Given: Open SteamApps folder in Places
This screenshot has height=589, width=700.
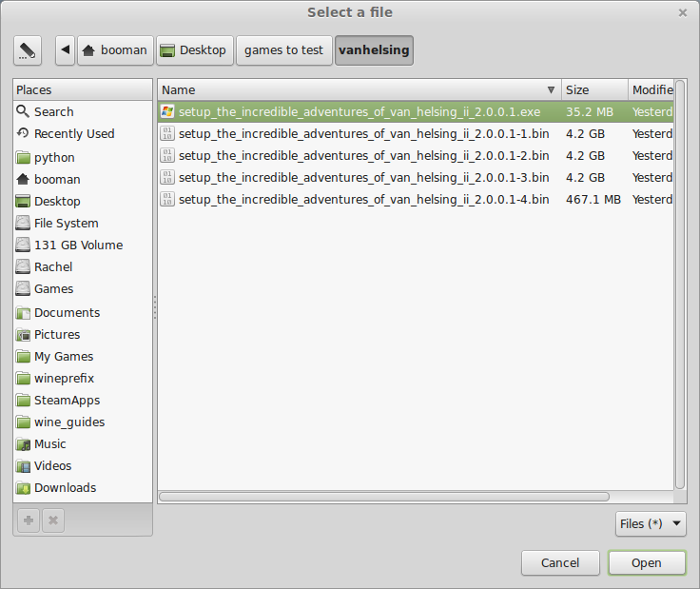Looking at the screenshot, I should pos(82,400).
